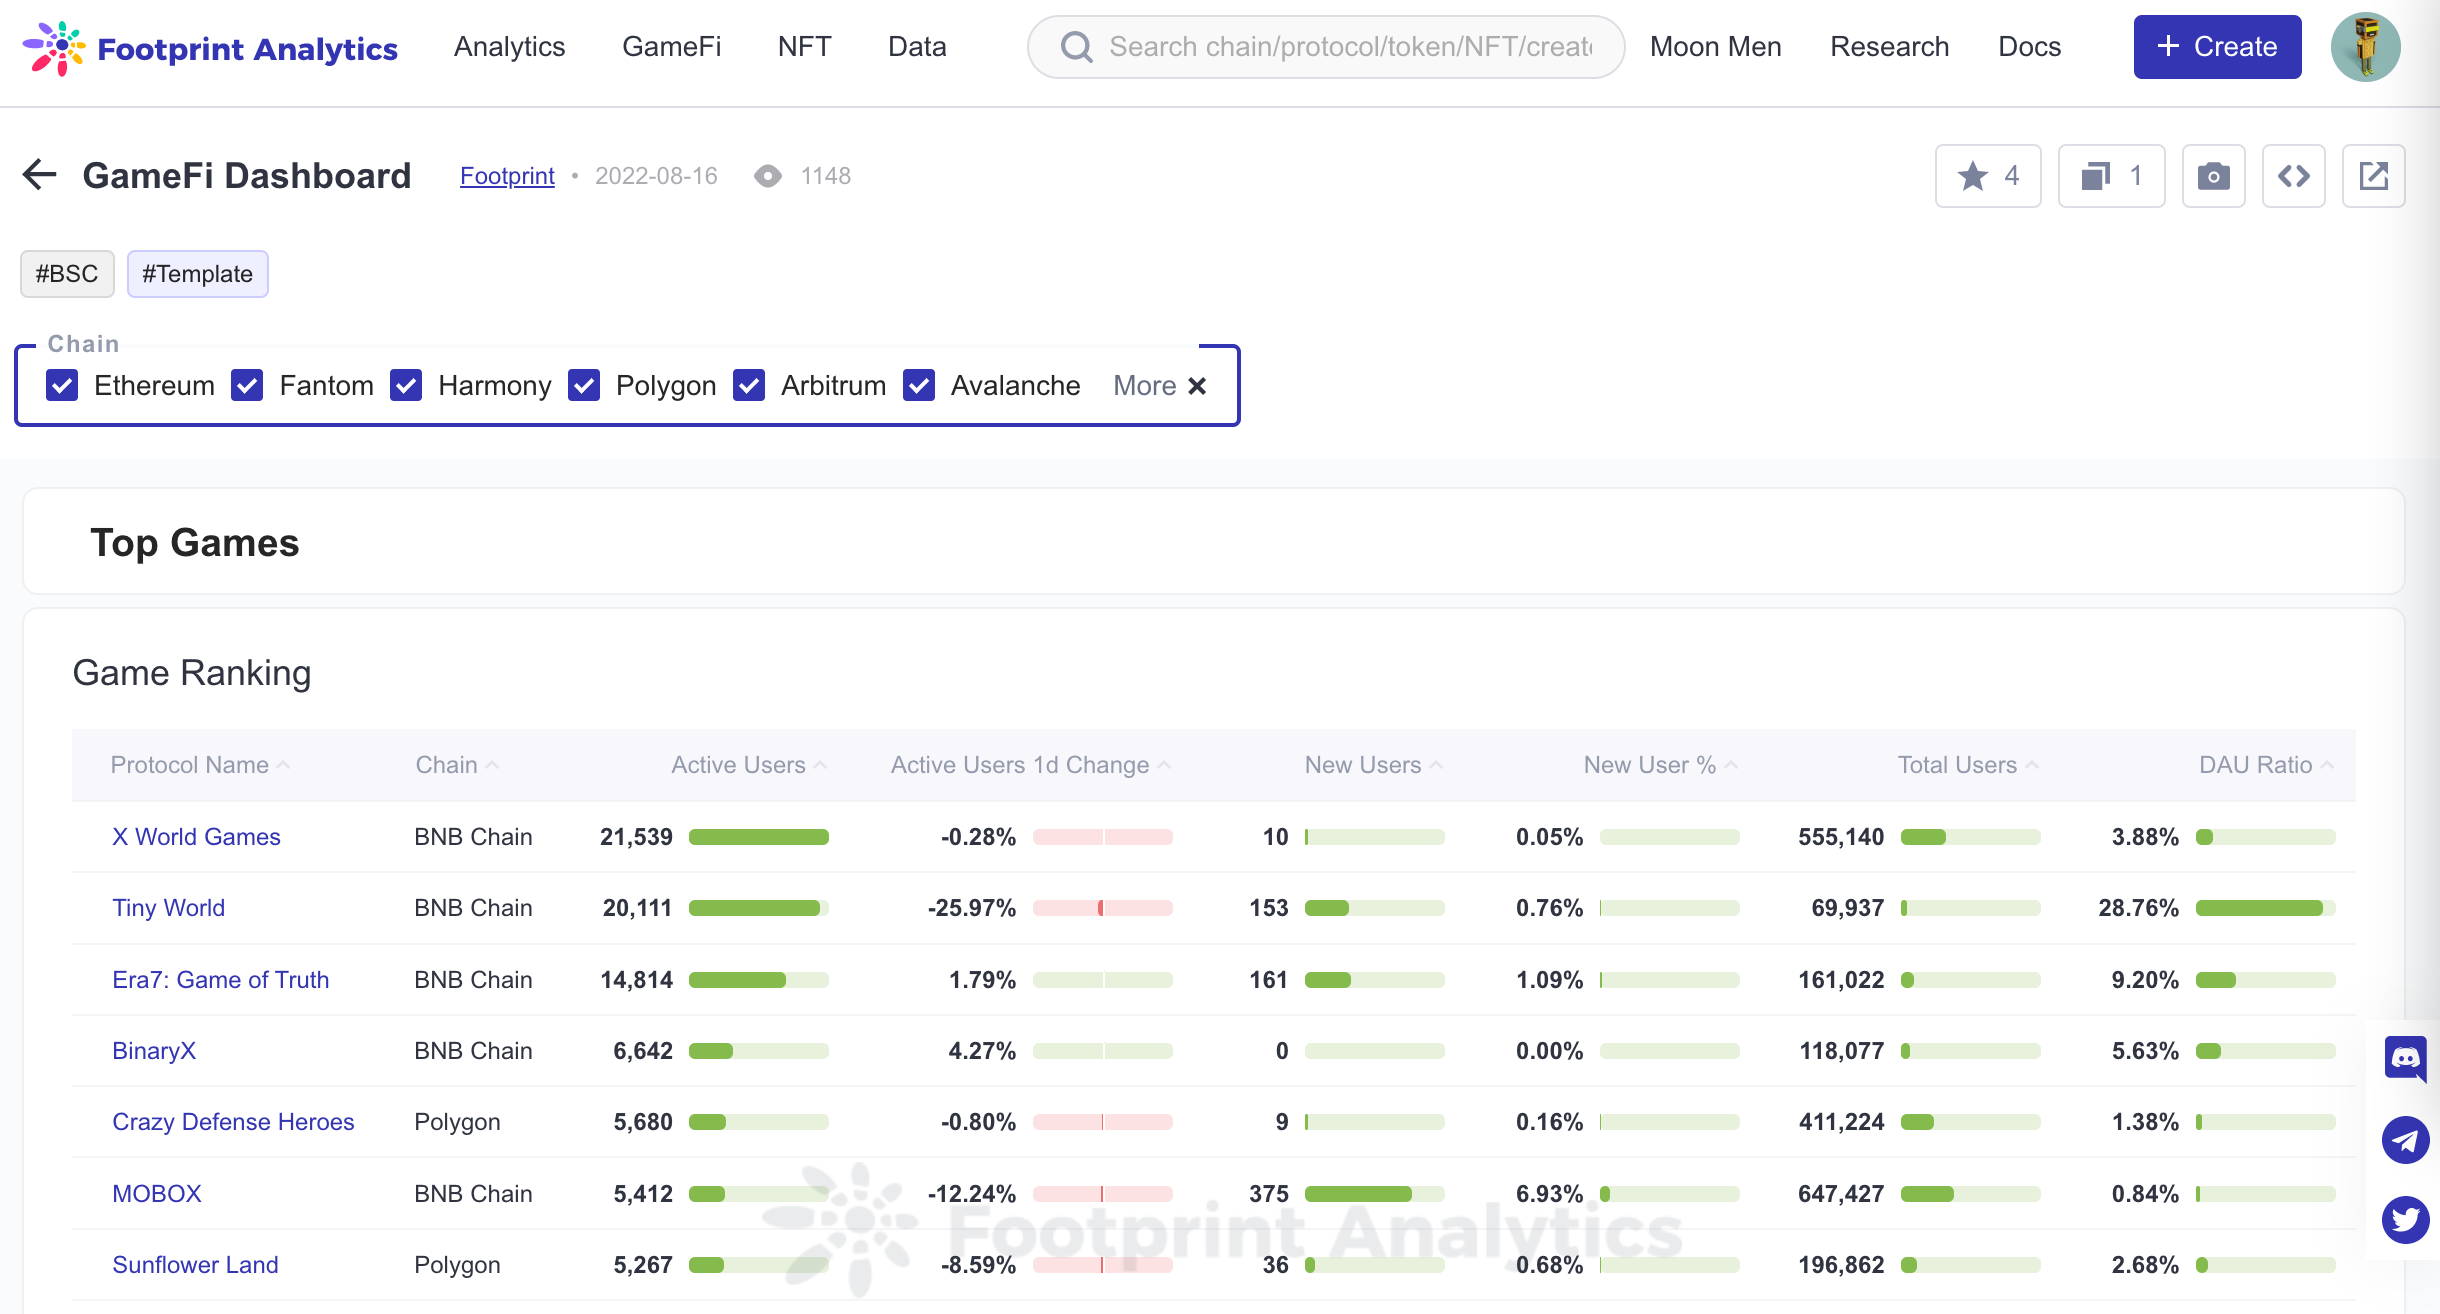2440x1314 pixels.
Task: Select Tiny World 20,111 active users value
Action: tap(637, 908)
